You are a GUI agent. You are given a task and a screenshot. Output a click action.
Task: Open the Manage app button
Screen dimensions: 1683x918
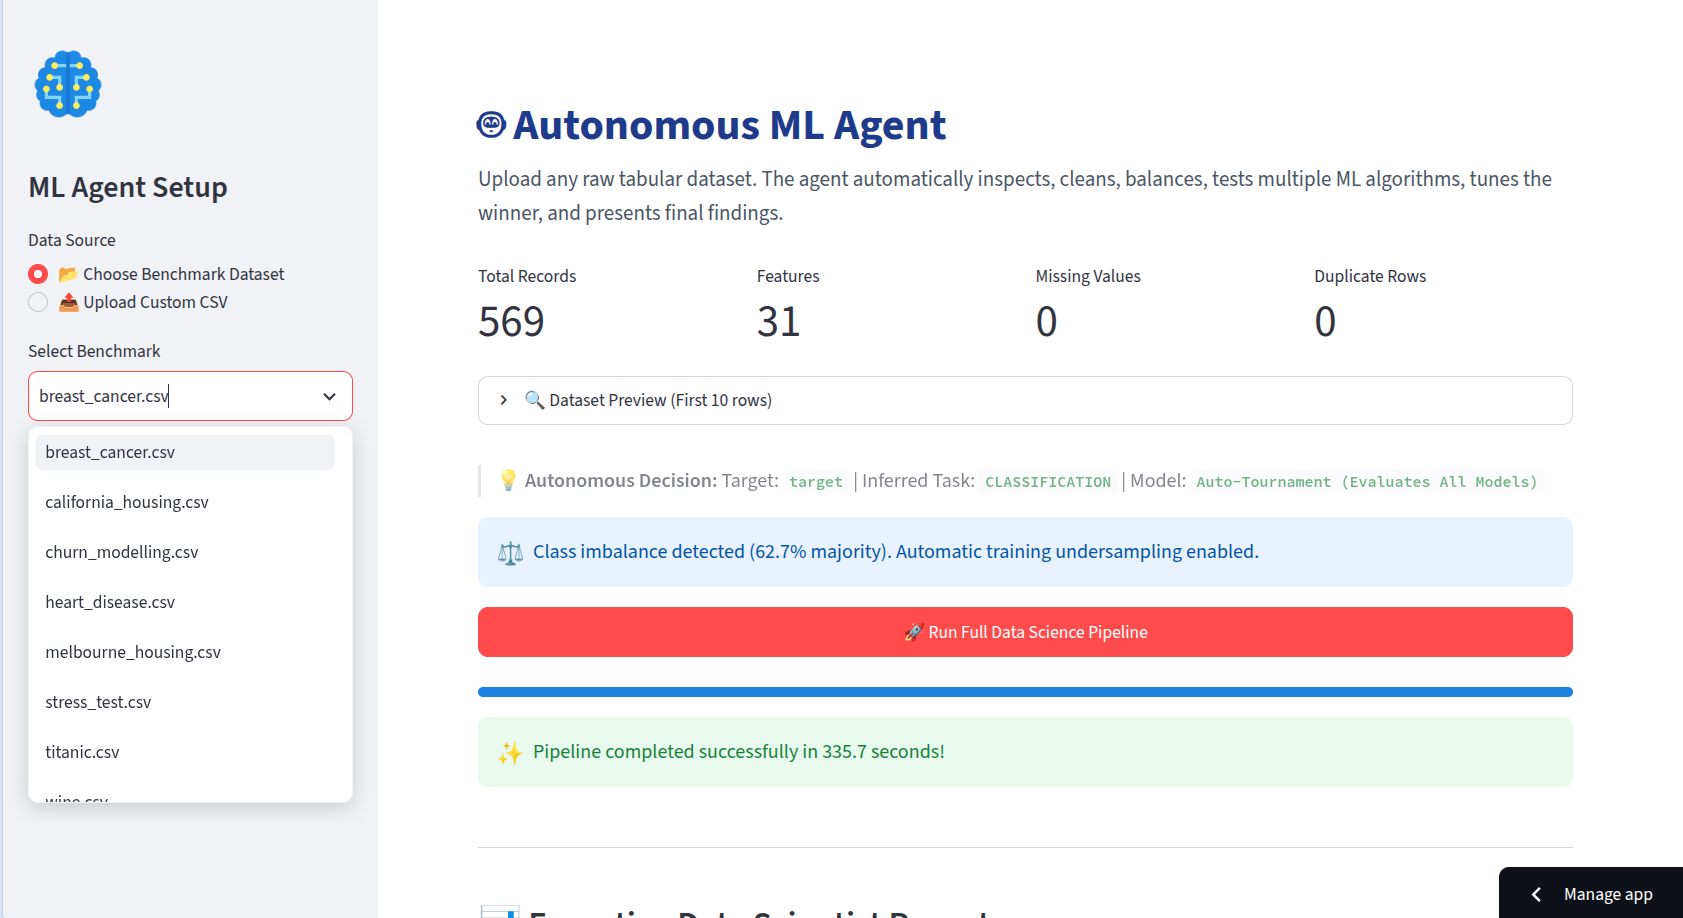[x=1591, y=893]
